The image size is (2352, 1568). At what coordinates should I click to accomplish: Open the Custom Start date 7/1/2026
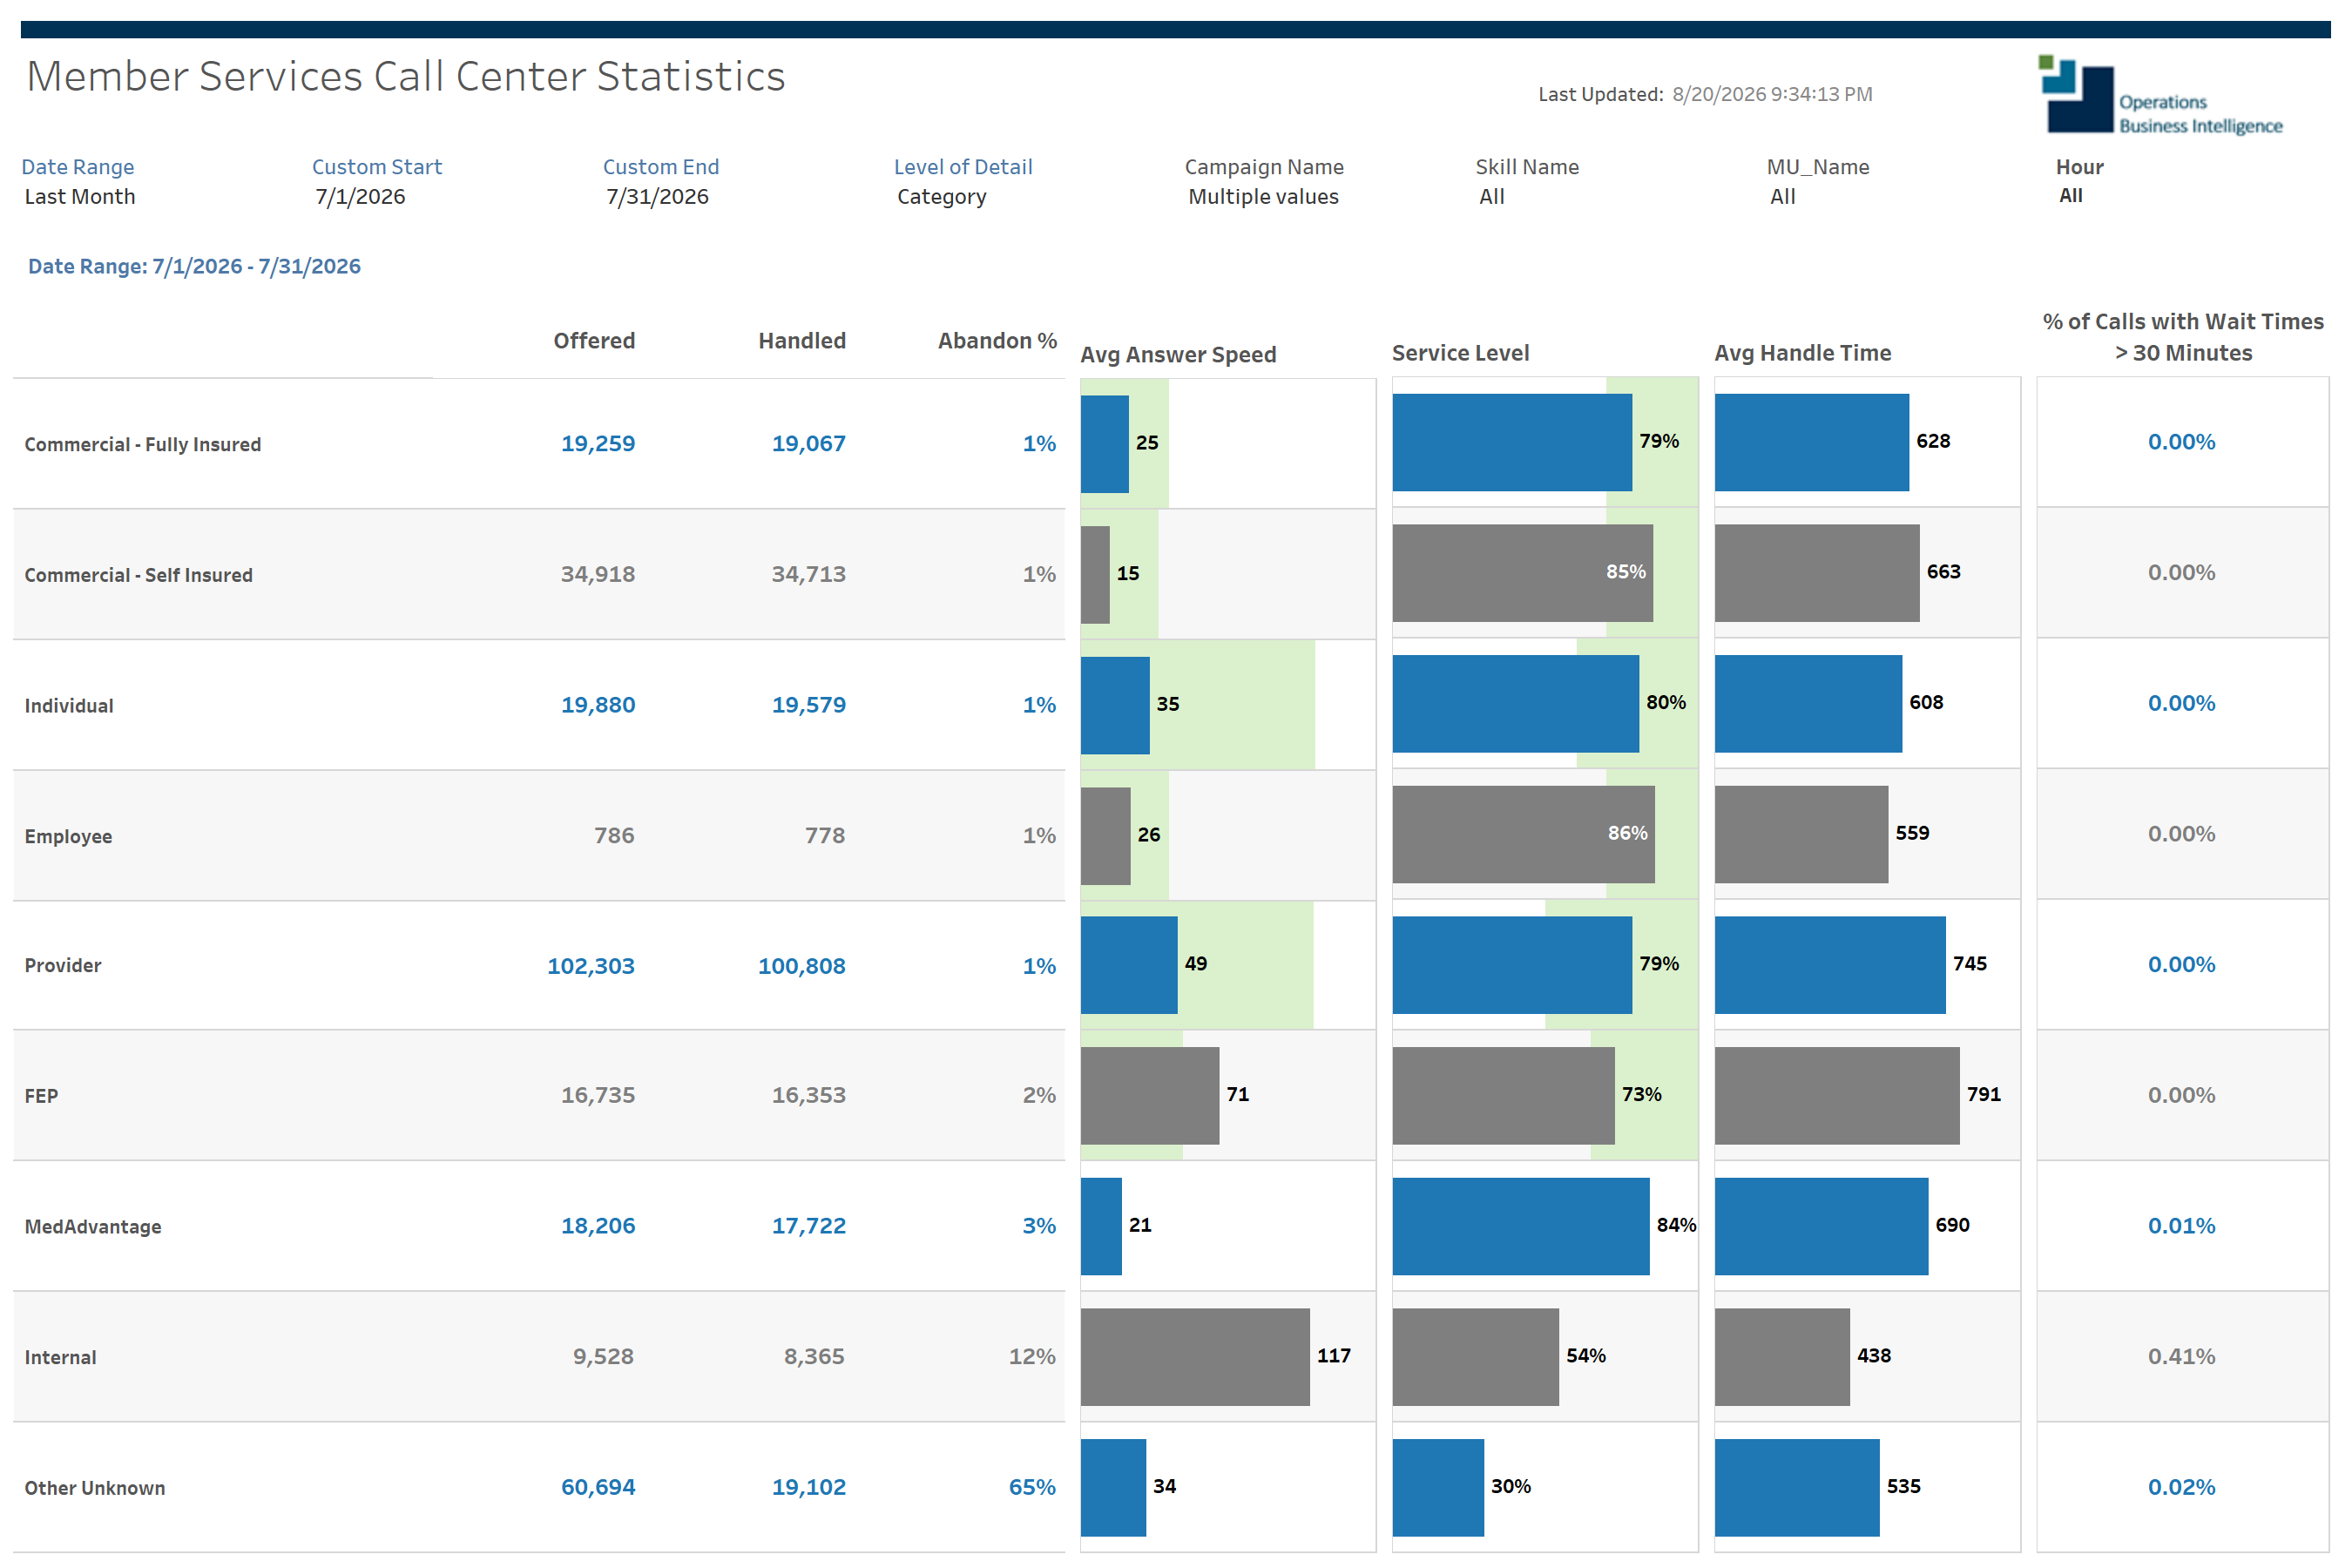tap(360, 197)
